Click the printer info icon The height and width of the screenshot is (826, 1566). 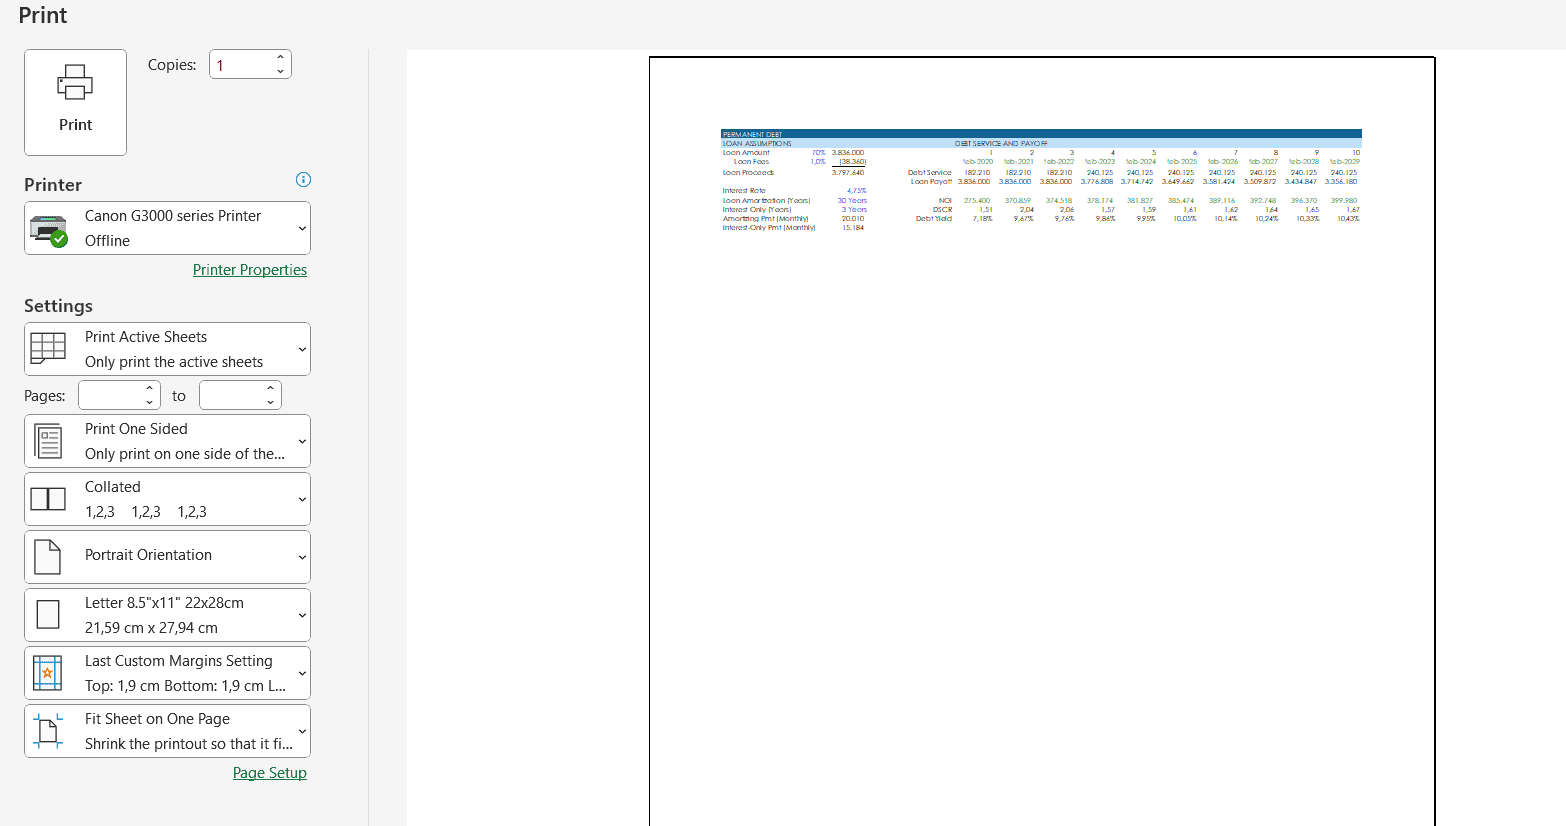303,180
